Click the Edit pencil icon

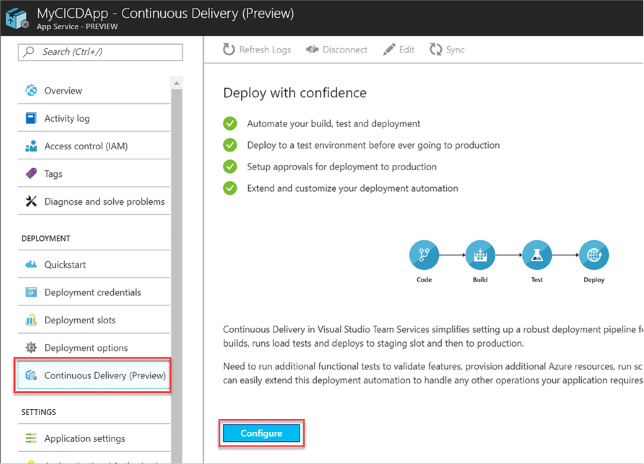click(389, 50)
